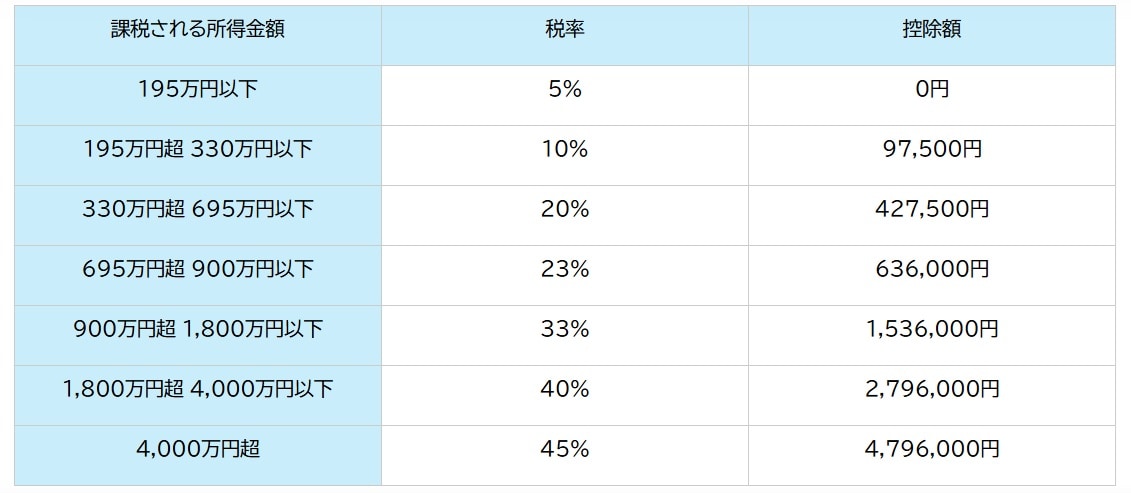Screen dimensions: 1131x493
Task: Click the 4,000万円超 bracket cell
Action: click(x=198, y=449)
